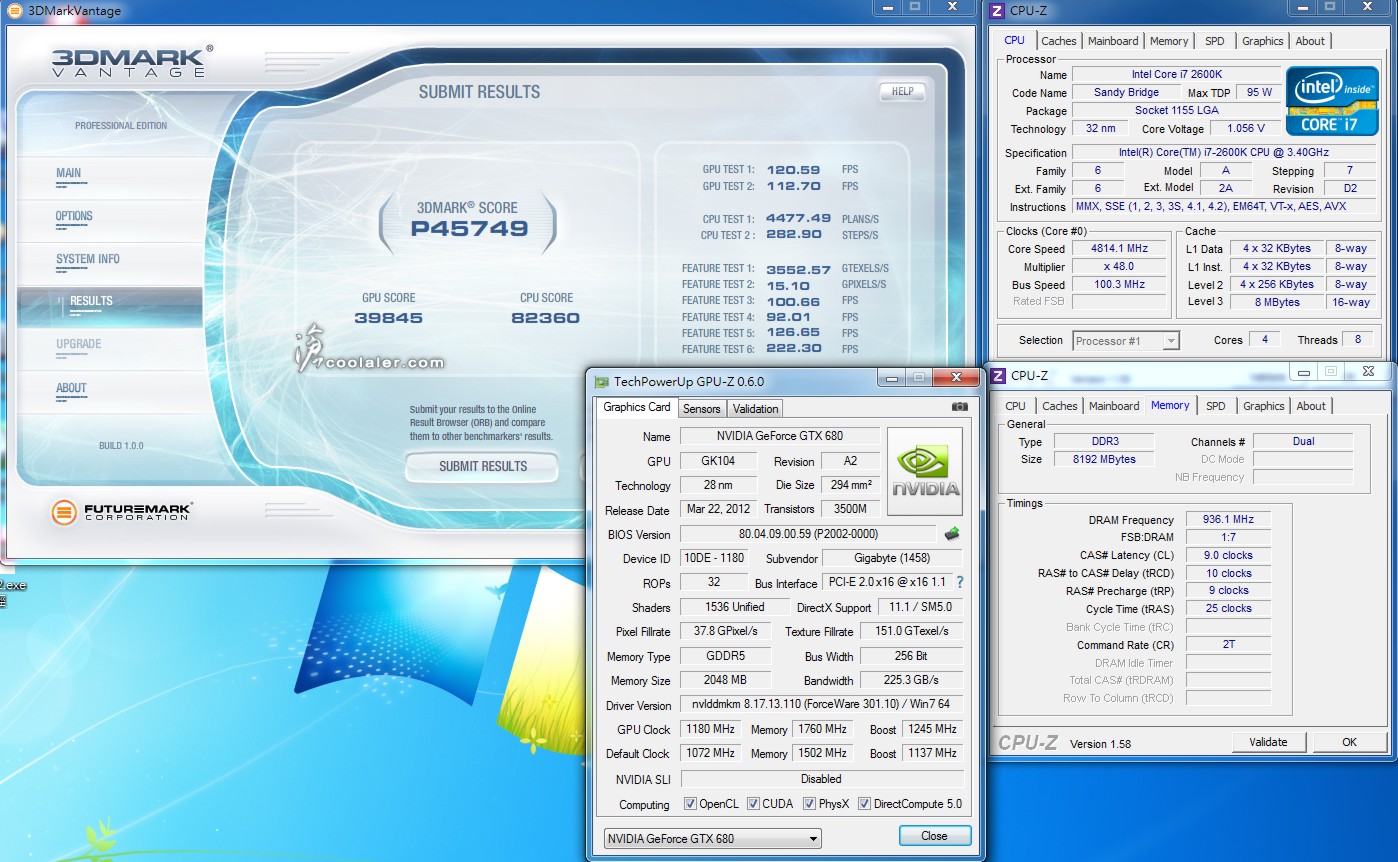
Task: Click the GPU Score value 39845
Action: point(388,318)
